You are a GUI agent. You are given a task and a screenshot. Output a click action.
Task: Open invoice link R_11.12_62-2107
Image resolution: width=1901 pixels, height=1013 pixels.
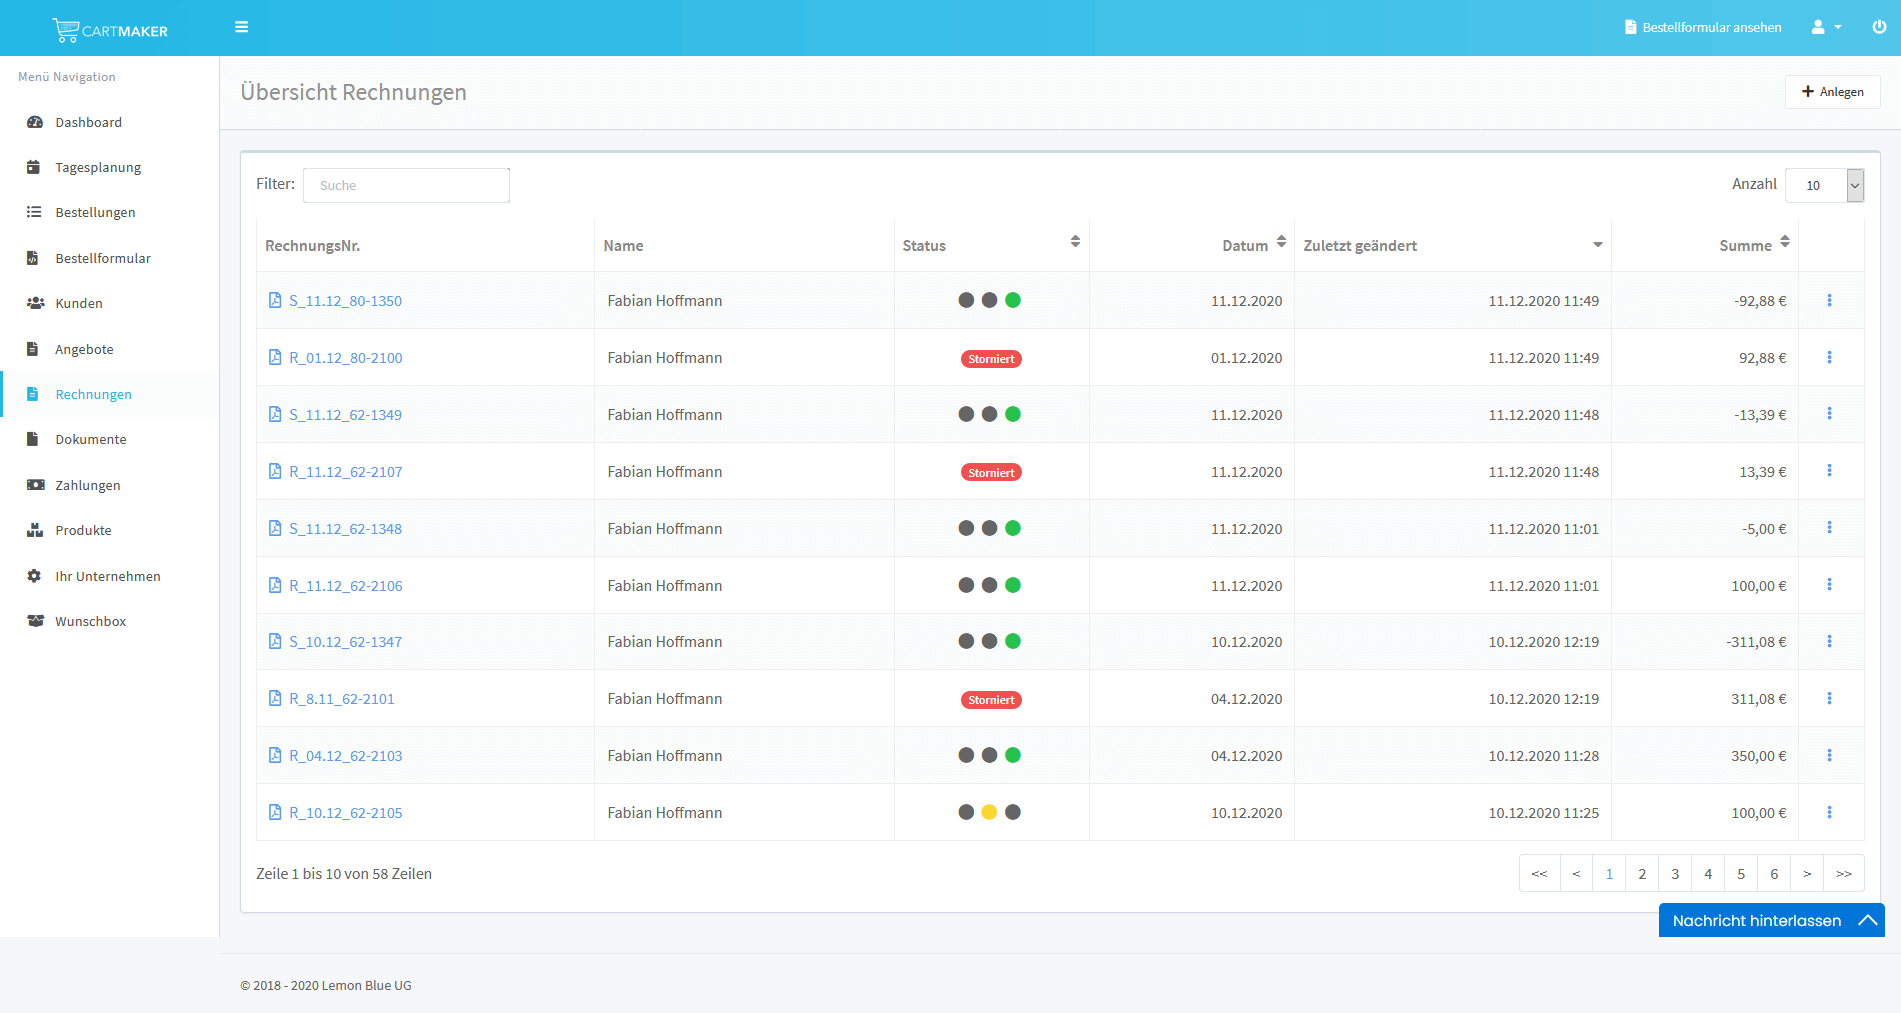[346, 472]
